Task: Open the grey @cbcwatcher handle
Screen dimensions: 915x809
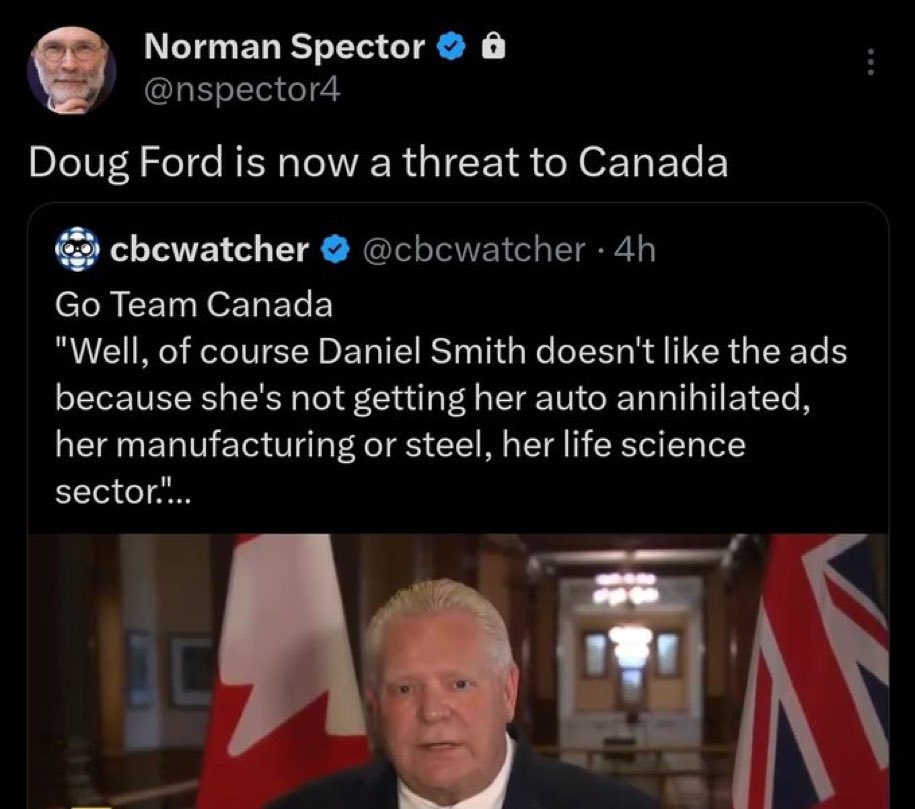Action: [x=474, y=250]
